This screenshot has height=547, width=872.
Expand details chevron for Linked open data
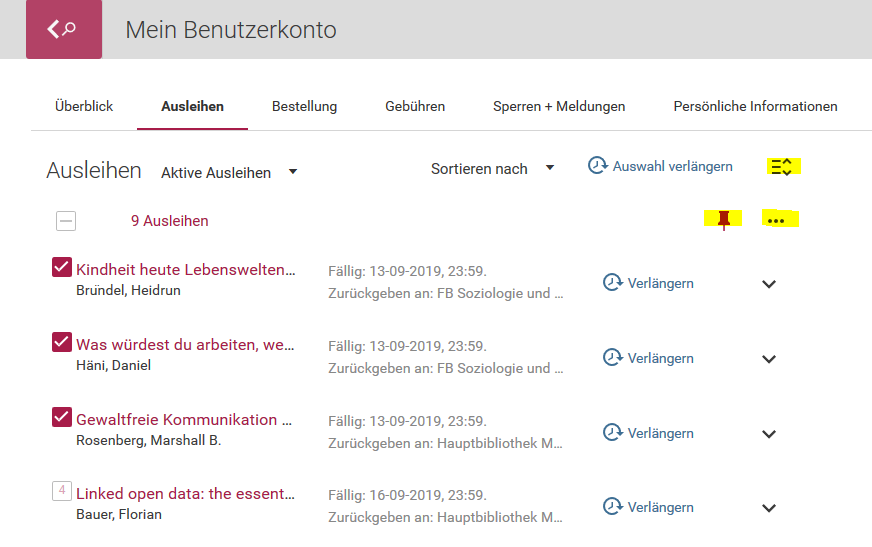click(769, 508)
